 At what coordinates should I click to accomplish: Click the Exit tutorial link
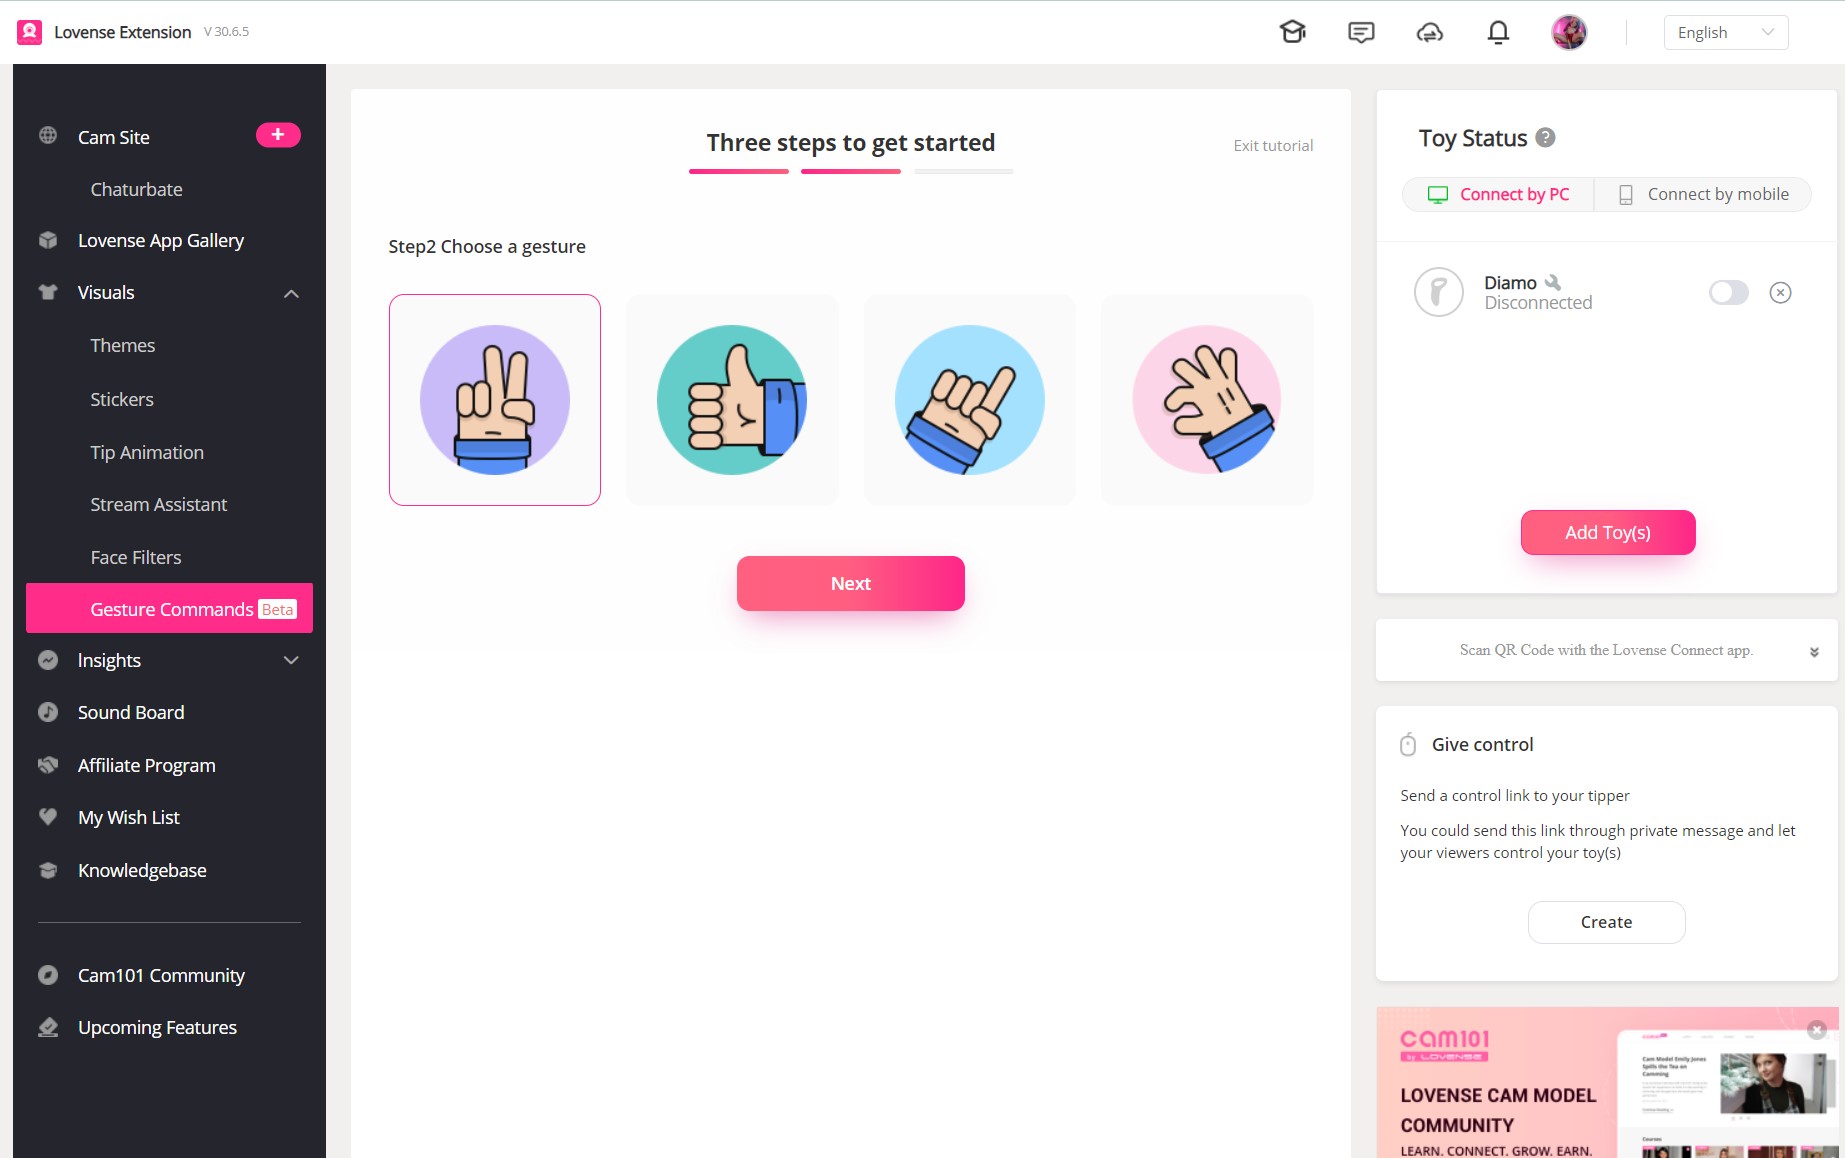click(1272, 146)
